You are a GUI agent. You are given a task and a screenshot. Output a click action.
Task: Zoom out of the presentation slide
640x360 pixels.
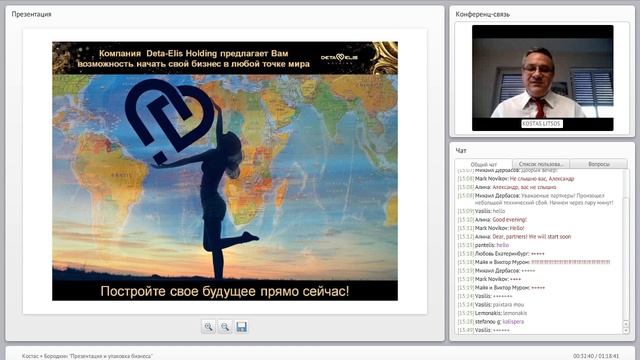[x=225, y=327]
